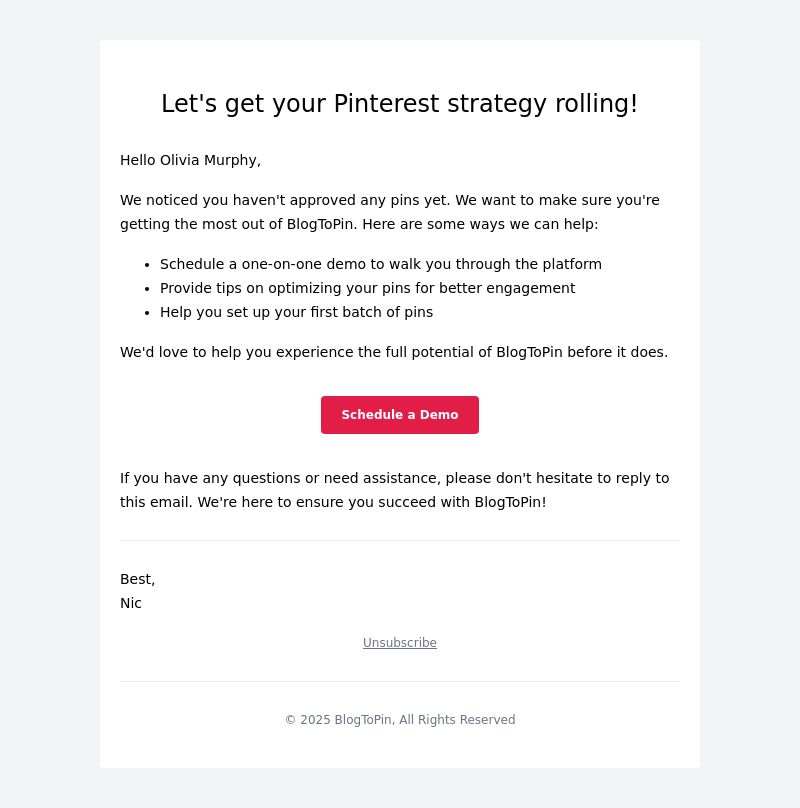Viewport: 800px width, 808px height.
Task: Select the Hello Olivia Murphy greeting
Action: click(x=190, y=160)
